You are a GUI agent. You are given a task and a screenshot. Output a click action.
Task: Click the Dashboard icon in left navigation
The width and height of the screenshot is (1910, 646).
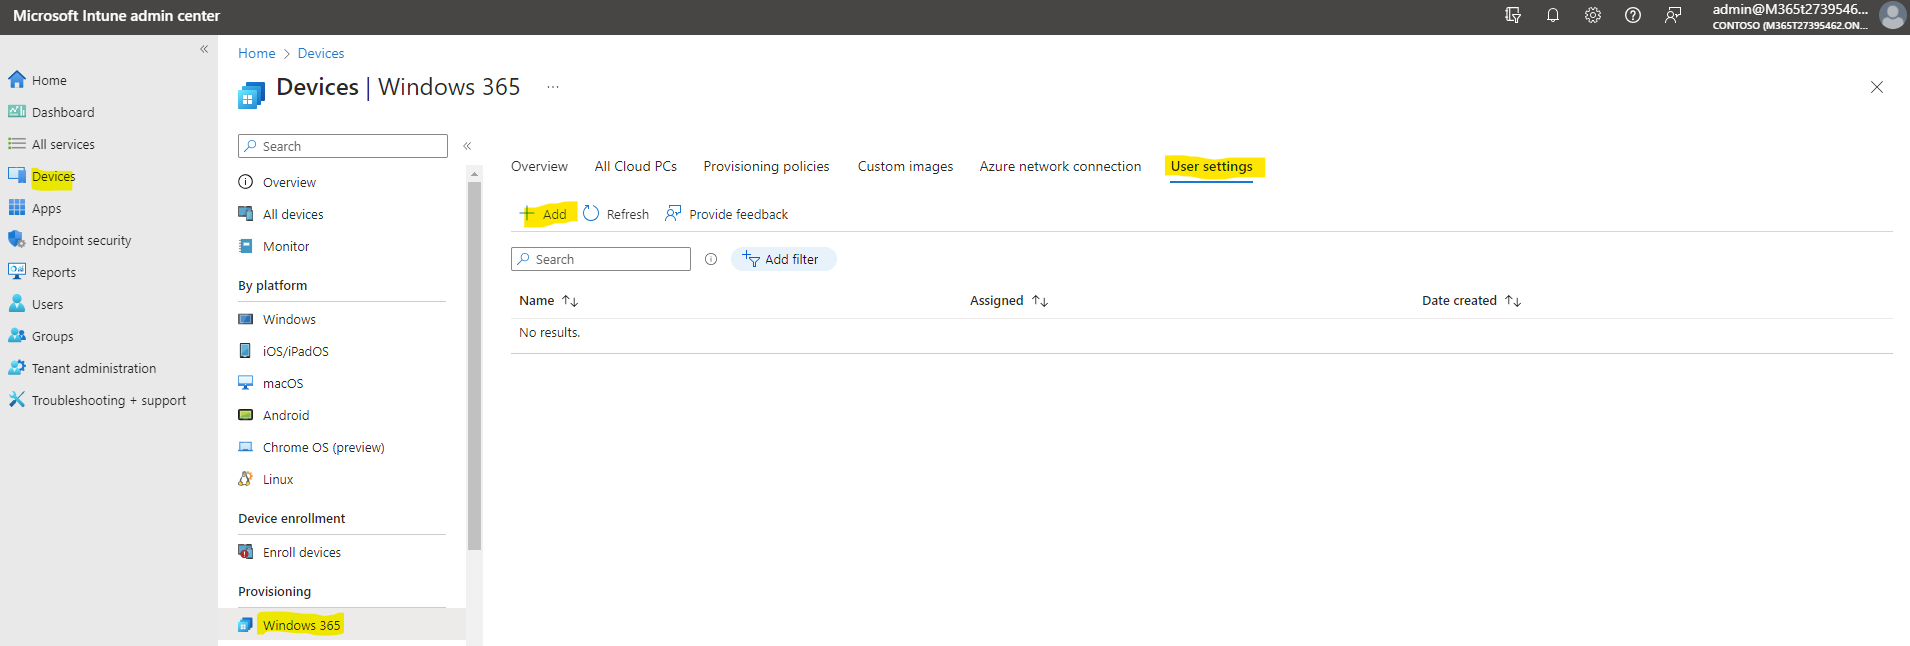17,112
